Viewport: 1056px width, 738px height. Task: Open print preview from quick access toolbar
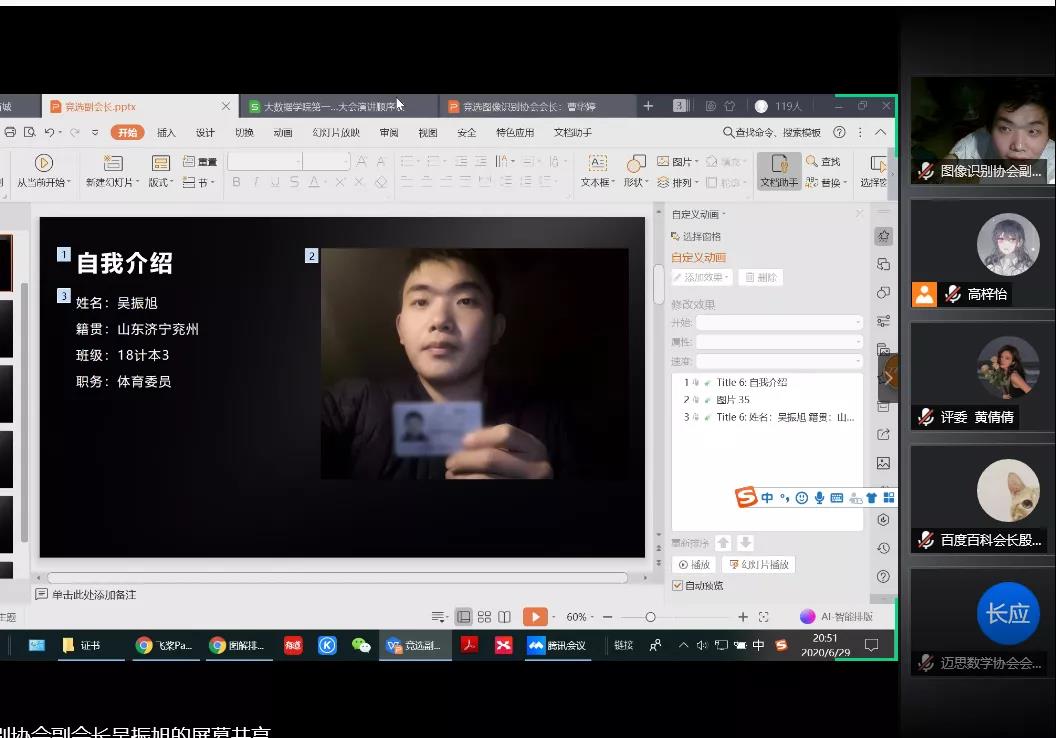[x=30, y=133]
